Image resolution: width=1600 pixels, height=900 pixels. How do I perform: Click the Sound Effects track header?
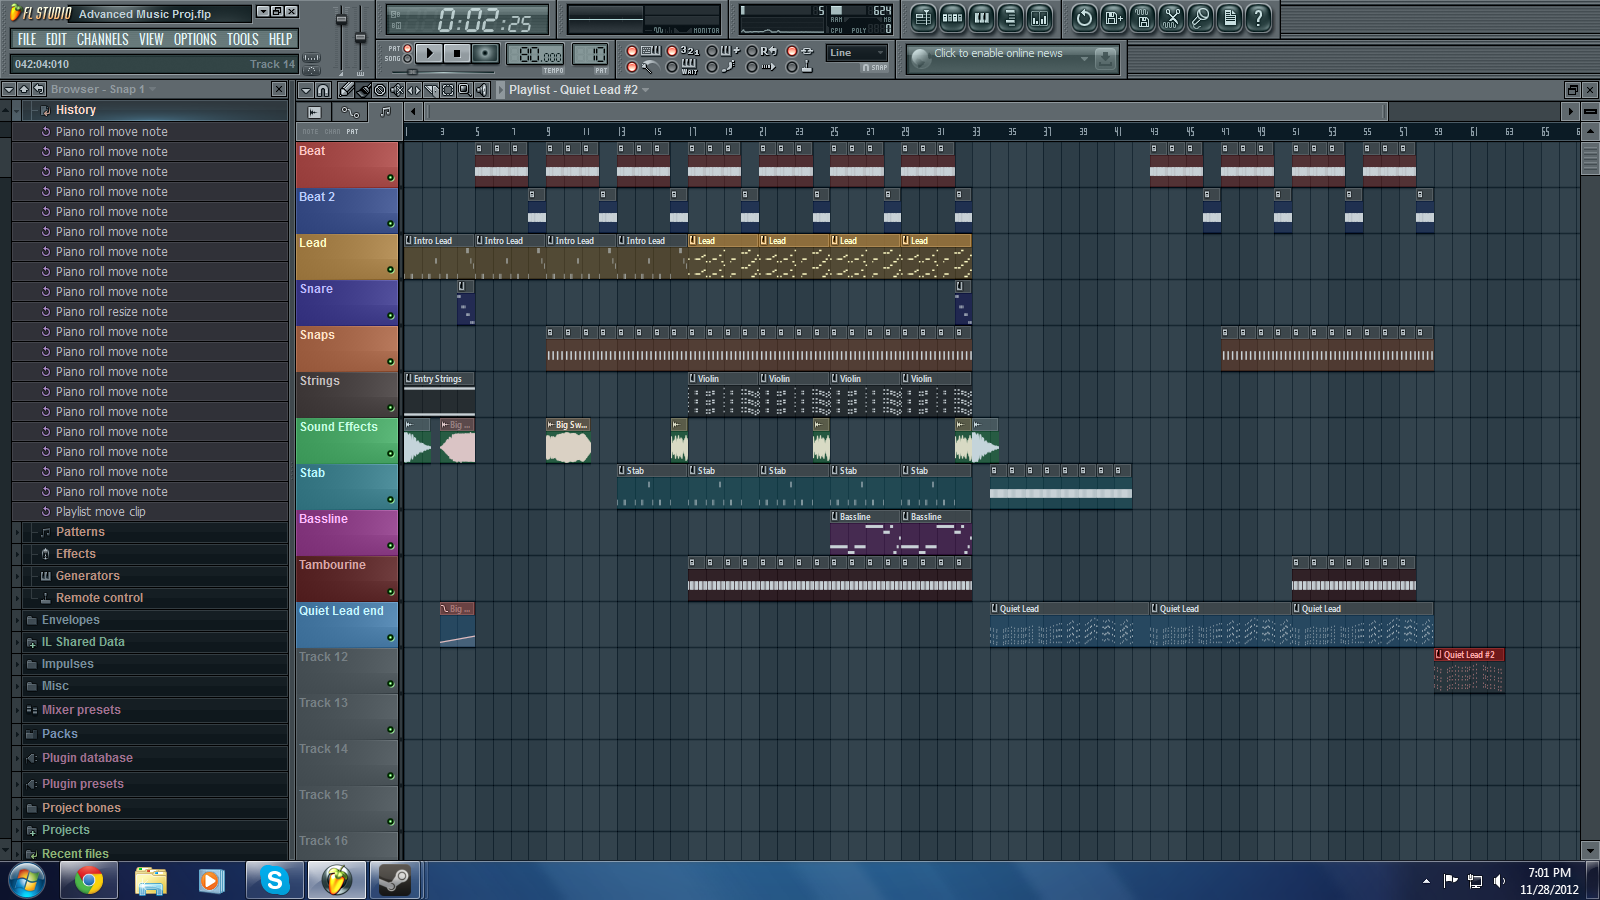tap(346, 440)
